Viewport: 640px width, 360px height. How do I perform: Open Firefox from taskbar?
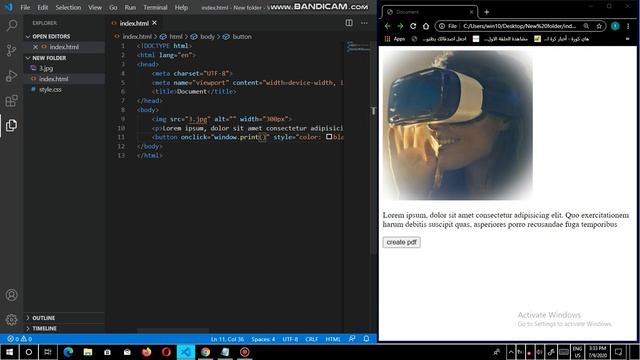click(x=147, y=352)
